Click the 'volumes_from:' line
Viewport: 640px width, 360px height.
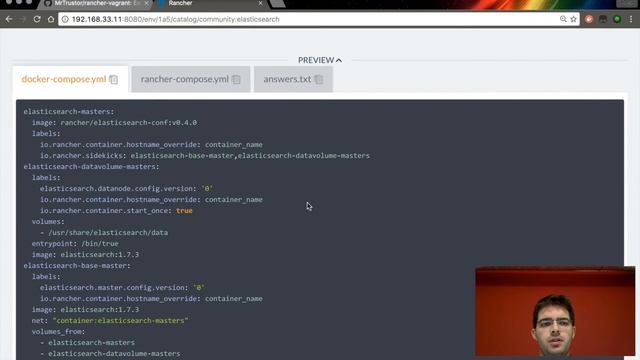pos(58,332)
